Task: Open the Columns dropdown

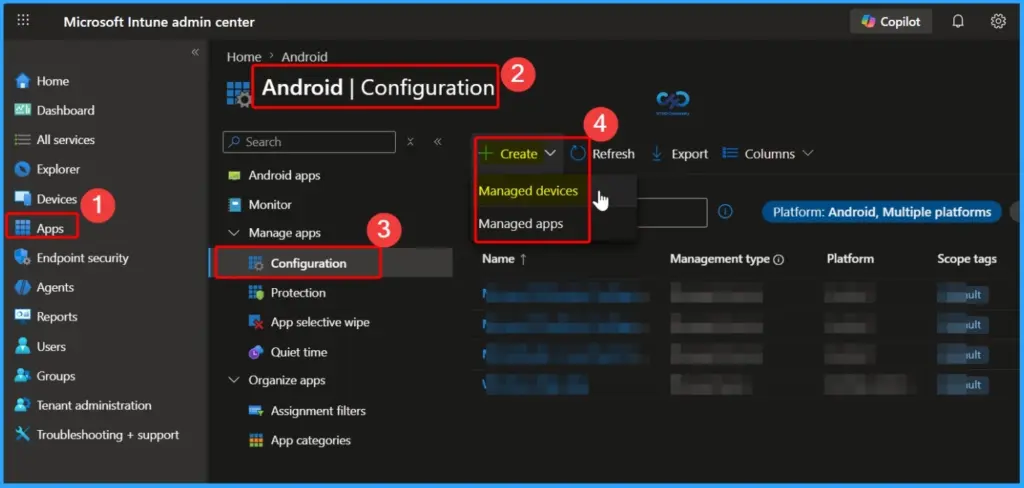Action: [768, 154]
